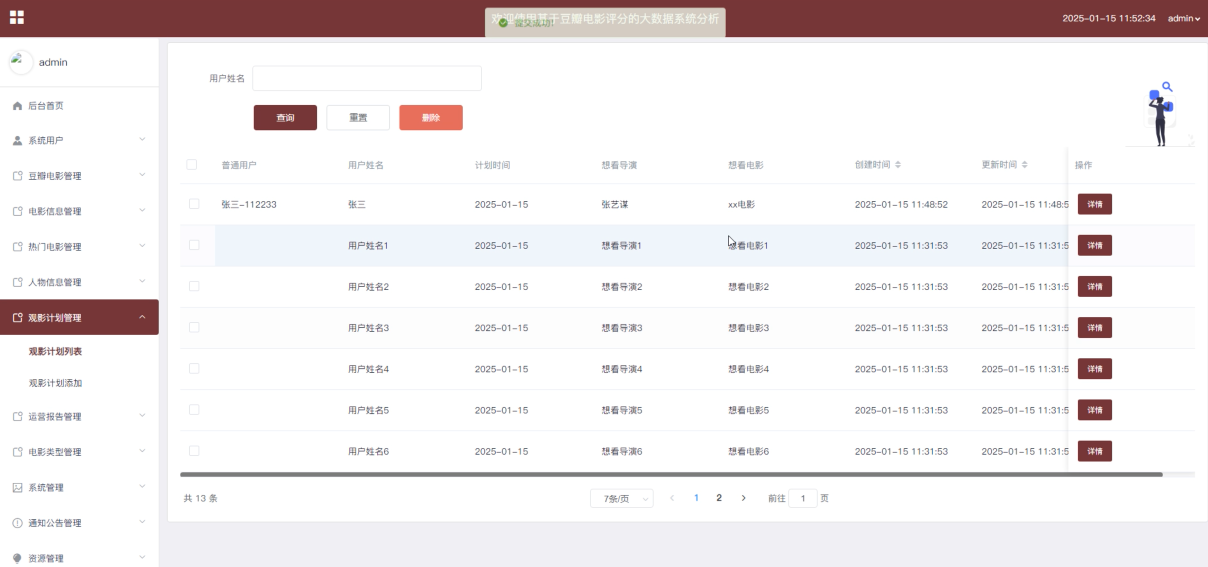Open 详情 for the 用户姓名5 row
1208x567 pixels.
coord(1095,410)
